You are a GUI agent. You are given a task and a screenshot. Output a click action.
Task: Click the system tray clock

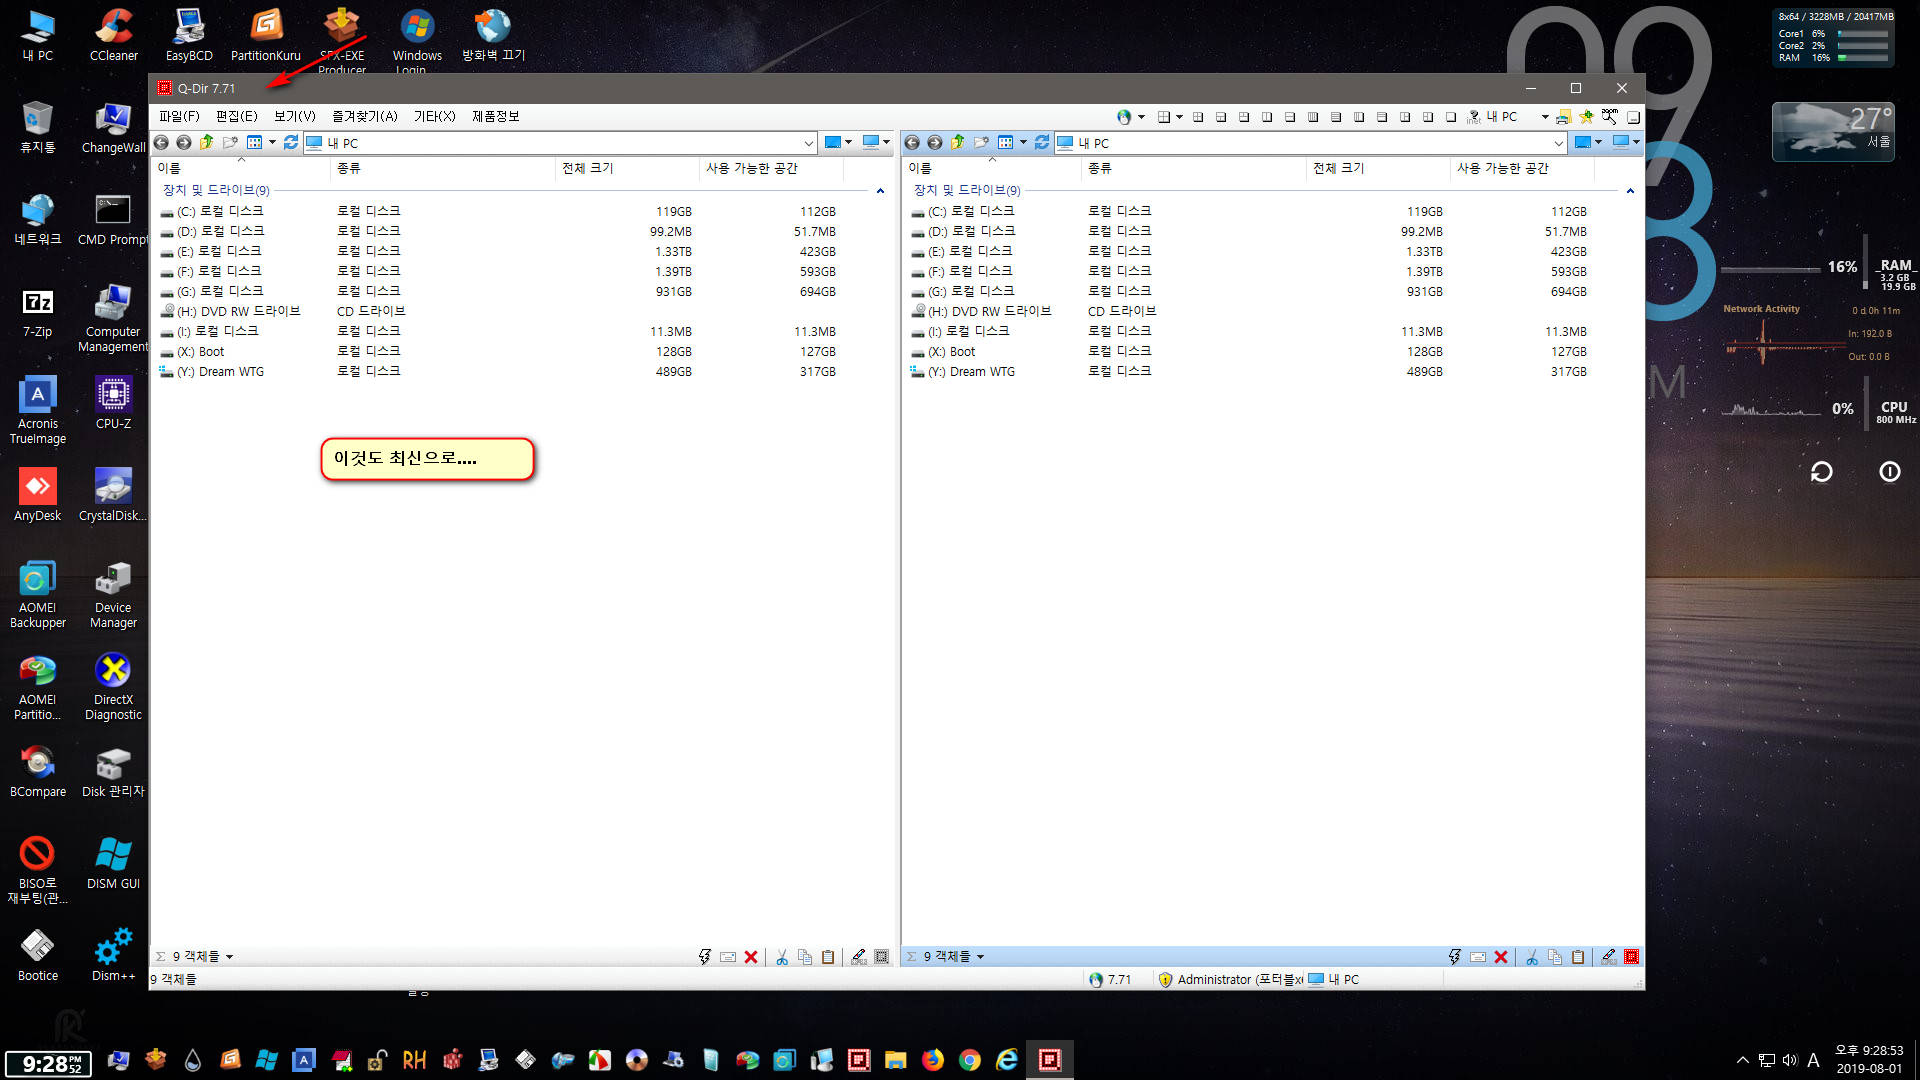(1869, 1060)
